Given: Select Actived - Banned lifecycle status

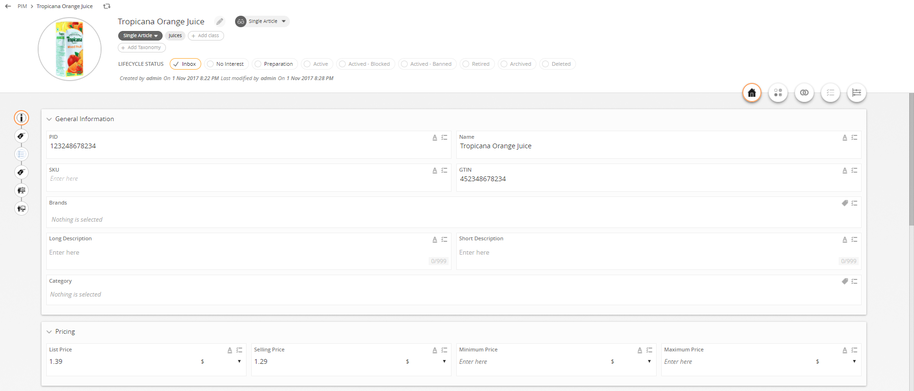Looking at the screenshot, I should [x=427, y=64].
